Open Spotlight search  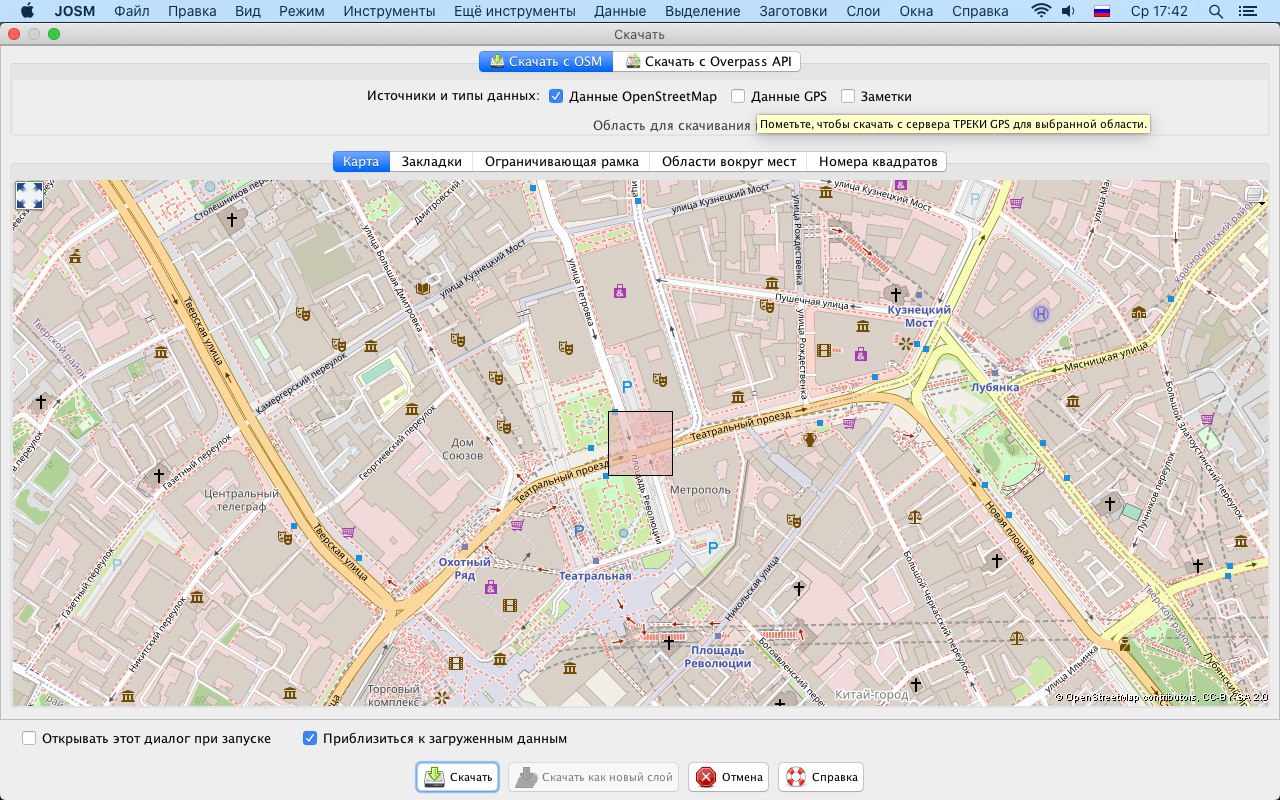click(x=1216, y=12)
